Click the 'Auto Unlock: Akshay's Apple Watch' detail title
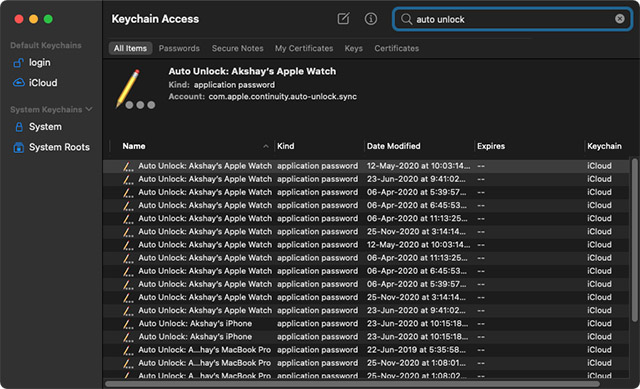640x389 pixels. pos(252,71)
